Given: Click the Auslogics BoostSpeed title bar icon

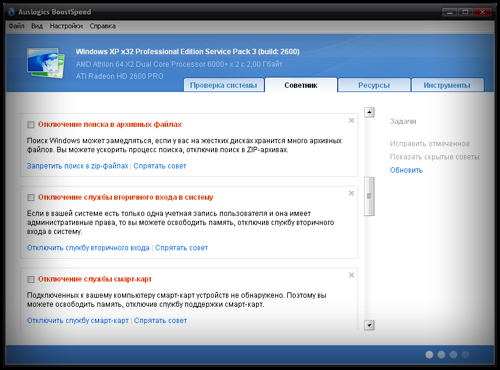Looking at the screenshot, I should pyautogui.click(x=12, y=12).
